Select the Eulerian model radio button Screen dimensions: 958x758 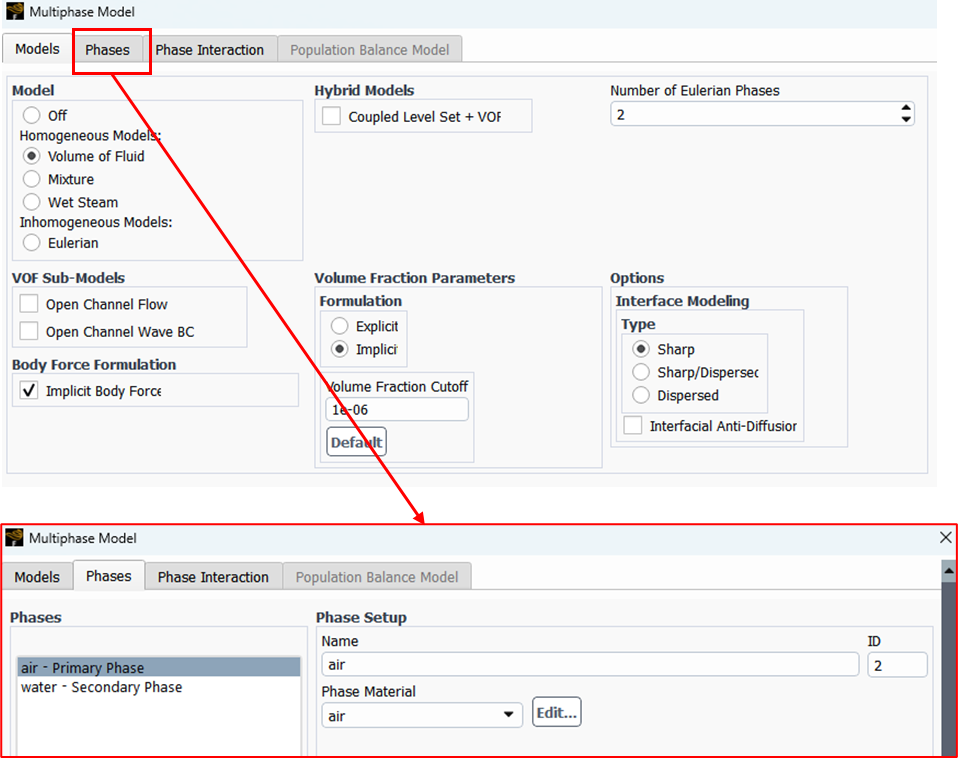pyautogui.click(x=32, y=243)
